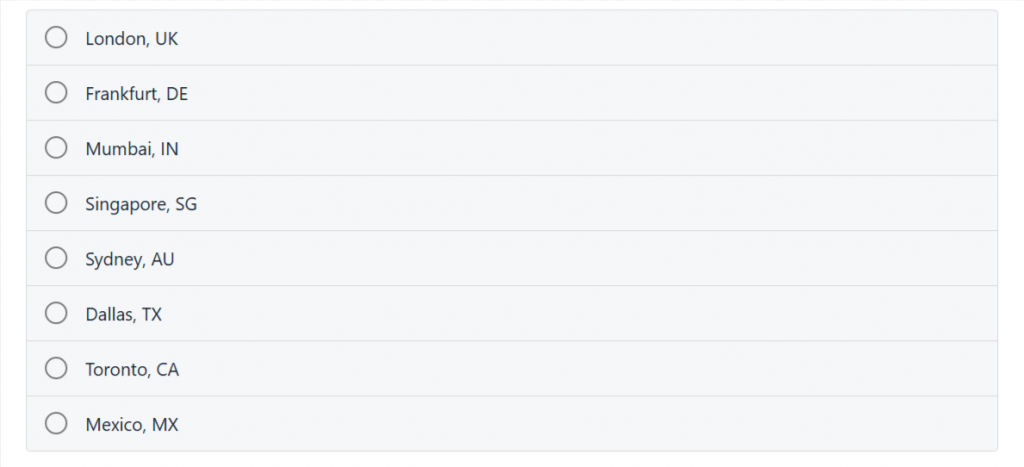The height and width of the screenshot is (467, 1024).
Task: Select the Toronto, CA radio button
Action: tap(56, 368)
